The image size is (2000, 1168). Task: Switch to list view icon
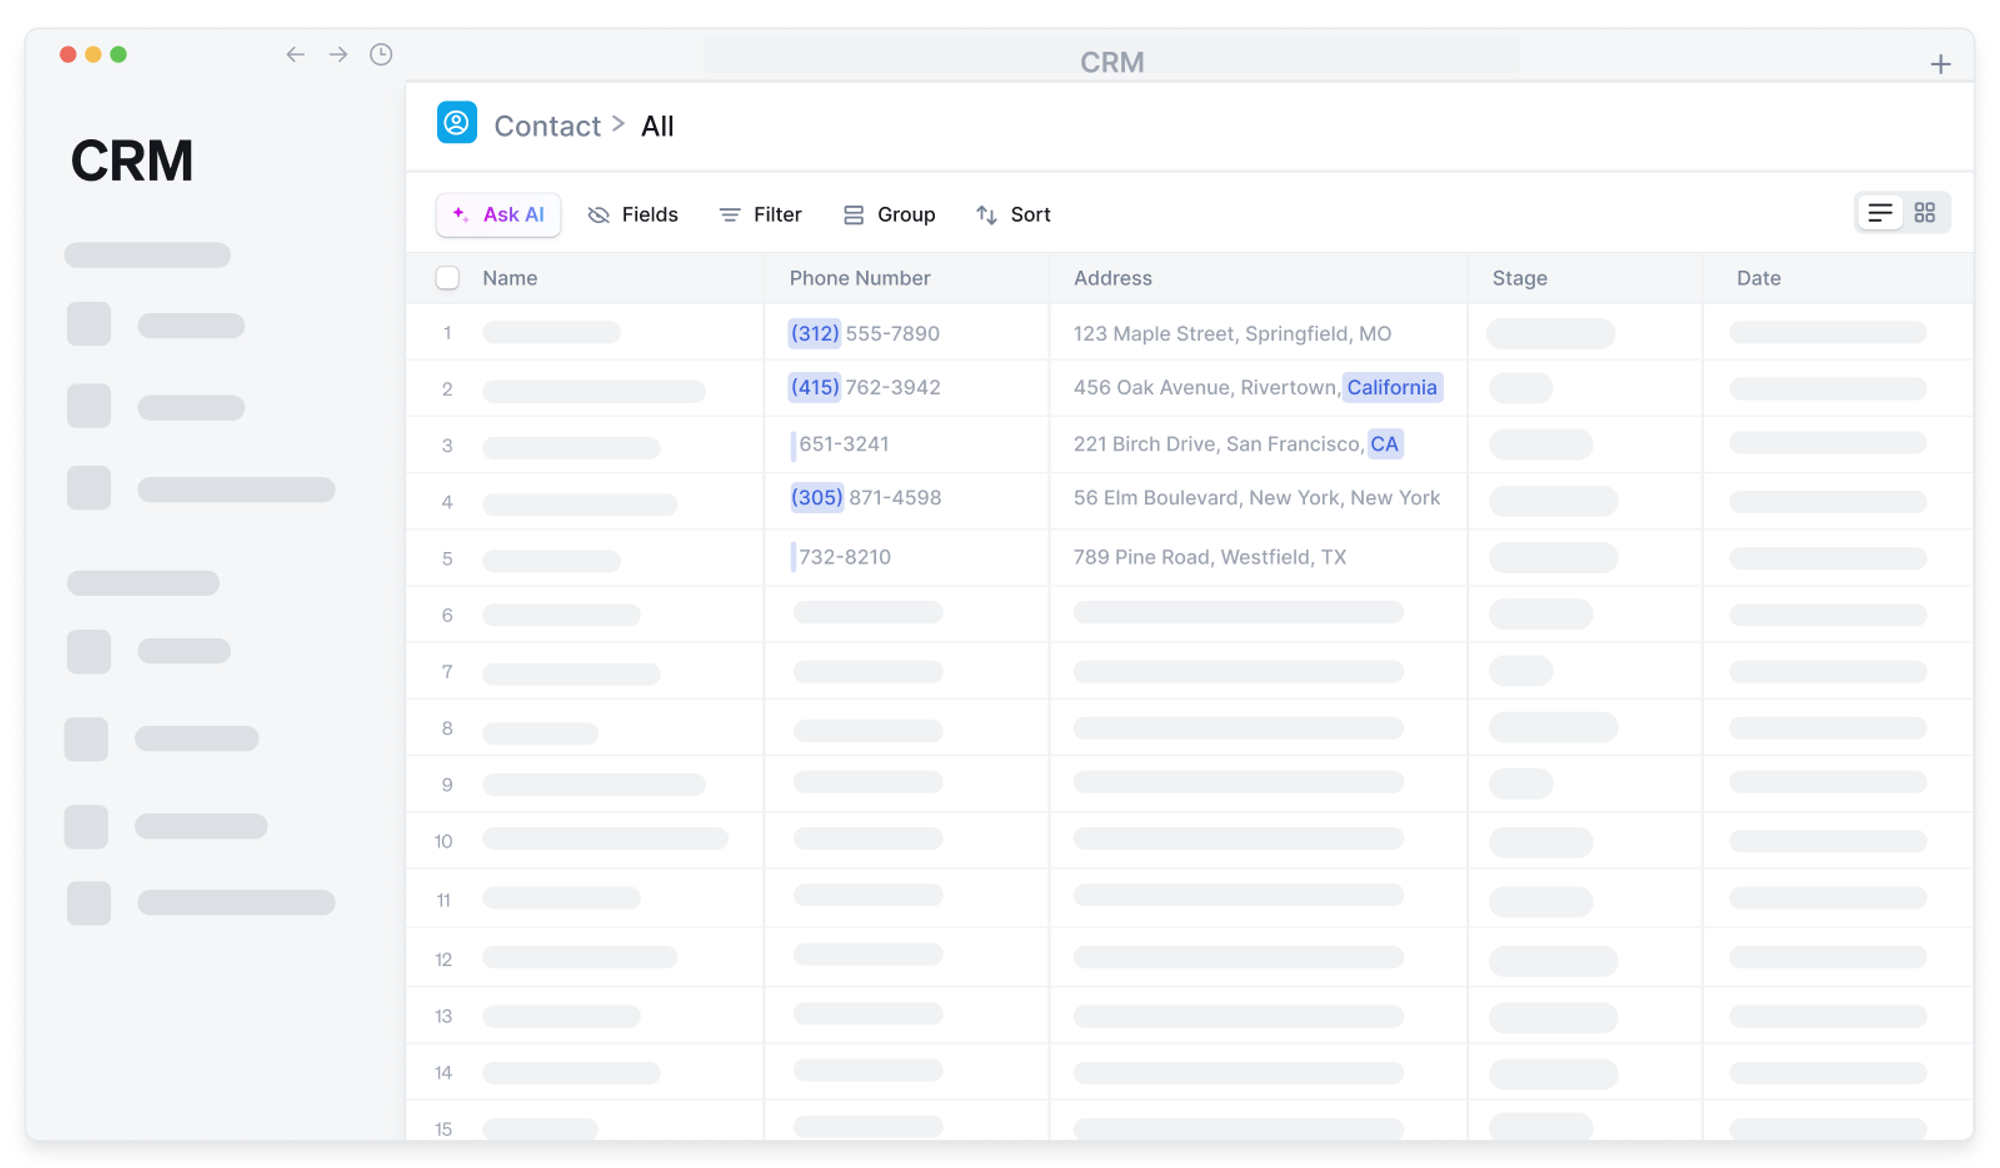coord(1880,213)
